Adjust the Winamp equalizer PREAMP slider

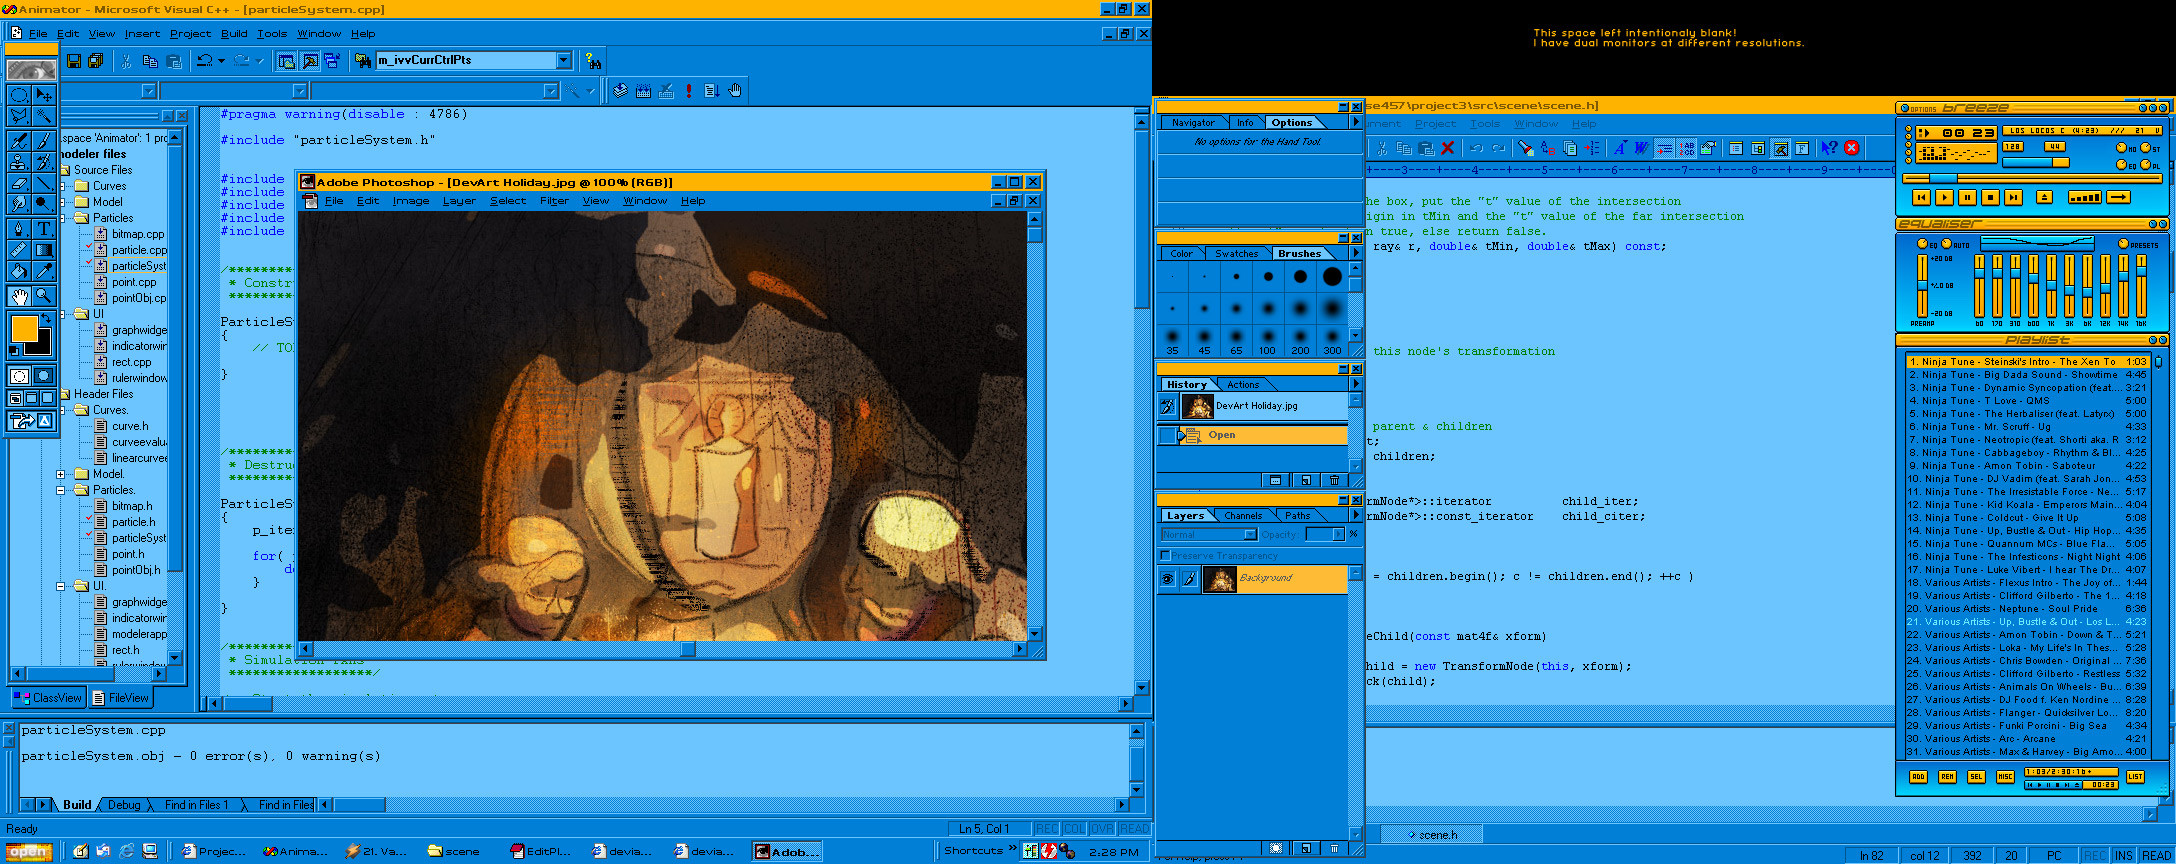(1921, 286)
